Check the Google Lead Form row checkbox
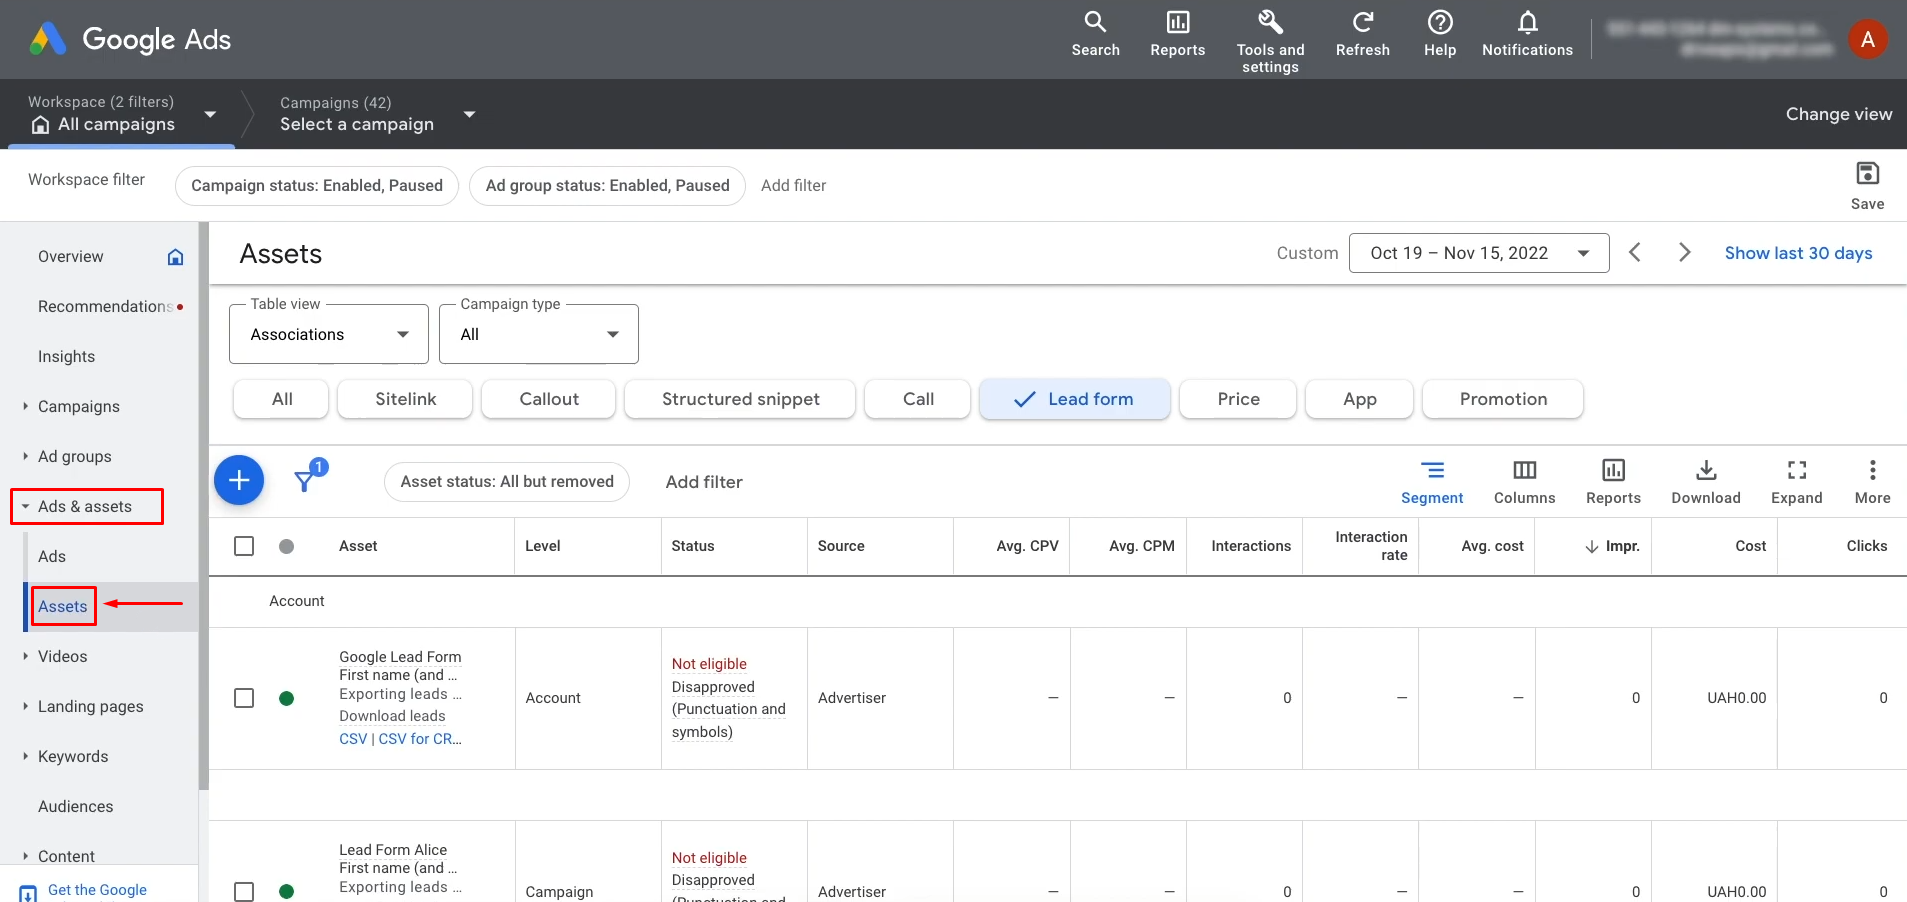This screenshot has height=902, width=1907. click(x=244, y=698)
